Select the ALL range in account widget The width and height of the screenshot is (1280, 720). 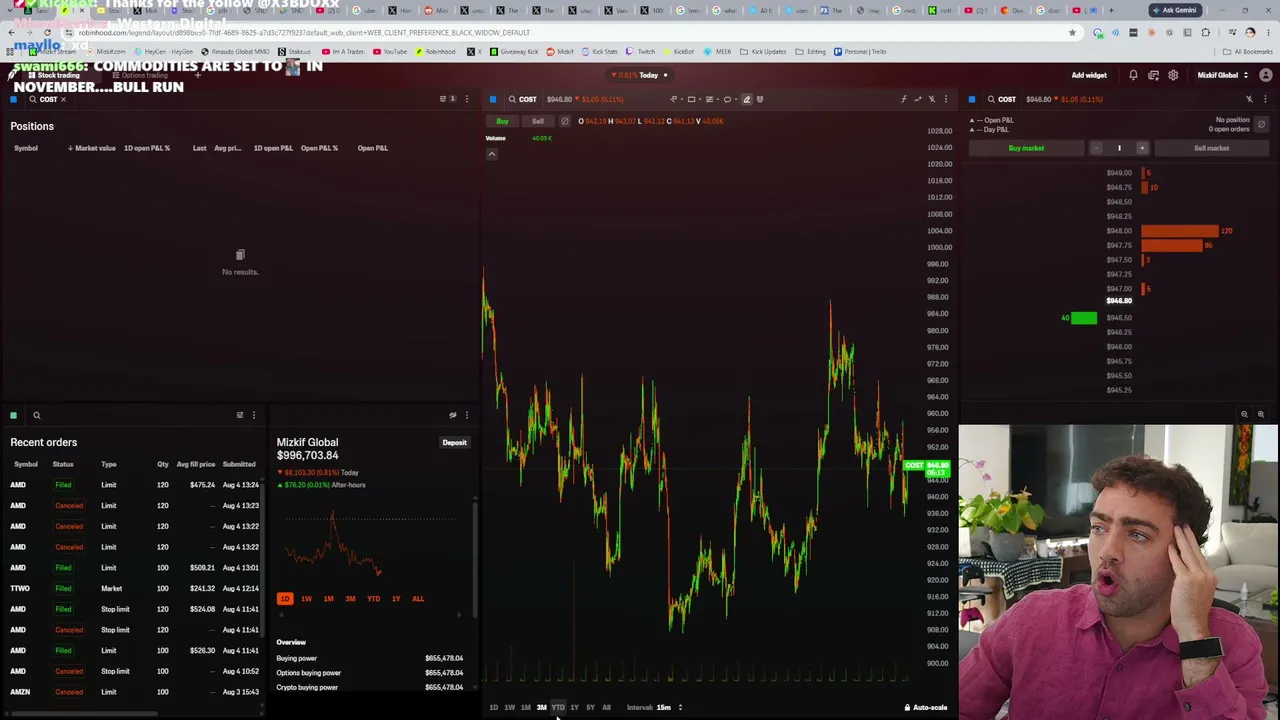(x=418, y=599)
